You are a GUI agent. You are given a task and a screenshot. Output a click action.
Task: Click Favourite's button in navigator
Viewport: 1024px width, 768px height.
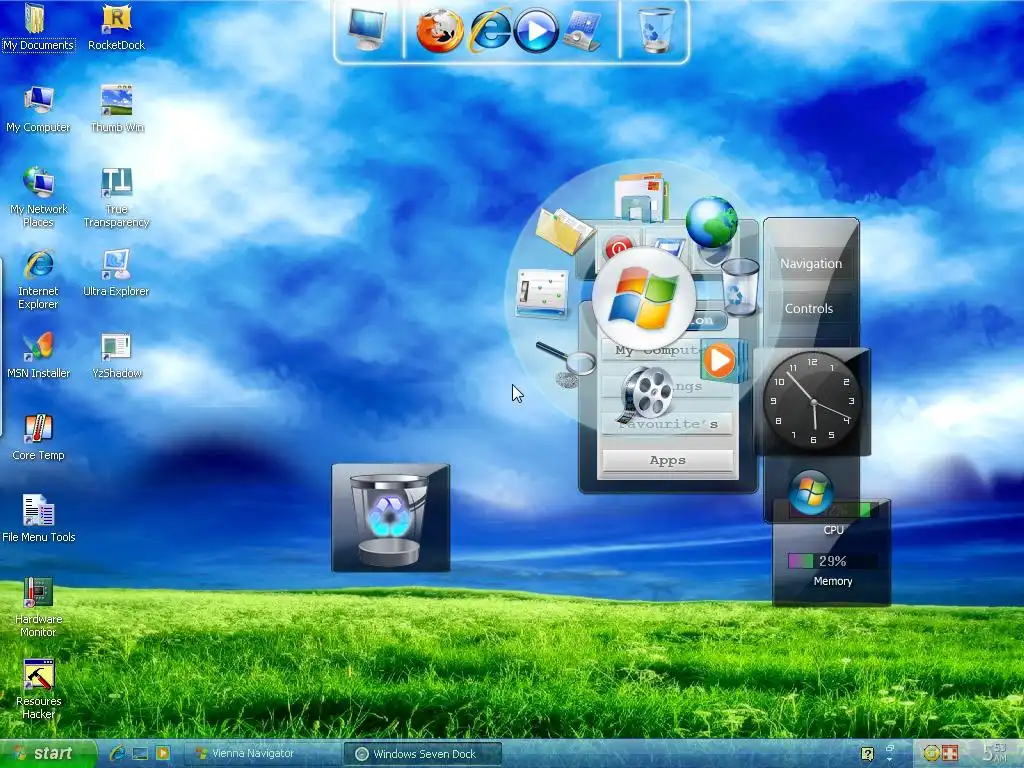pyautogui.click(x=667, y=424)
